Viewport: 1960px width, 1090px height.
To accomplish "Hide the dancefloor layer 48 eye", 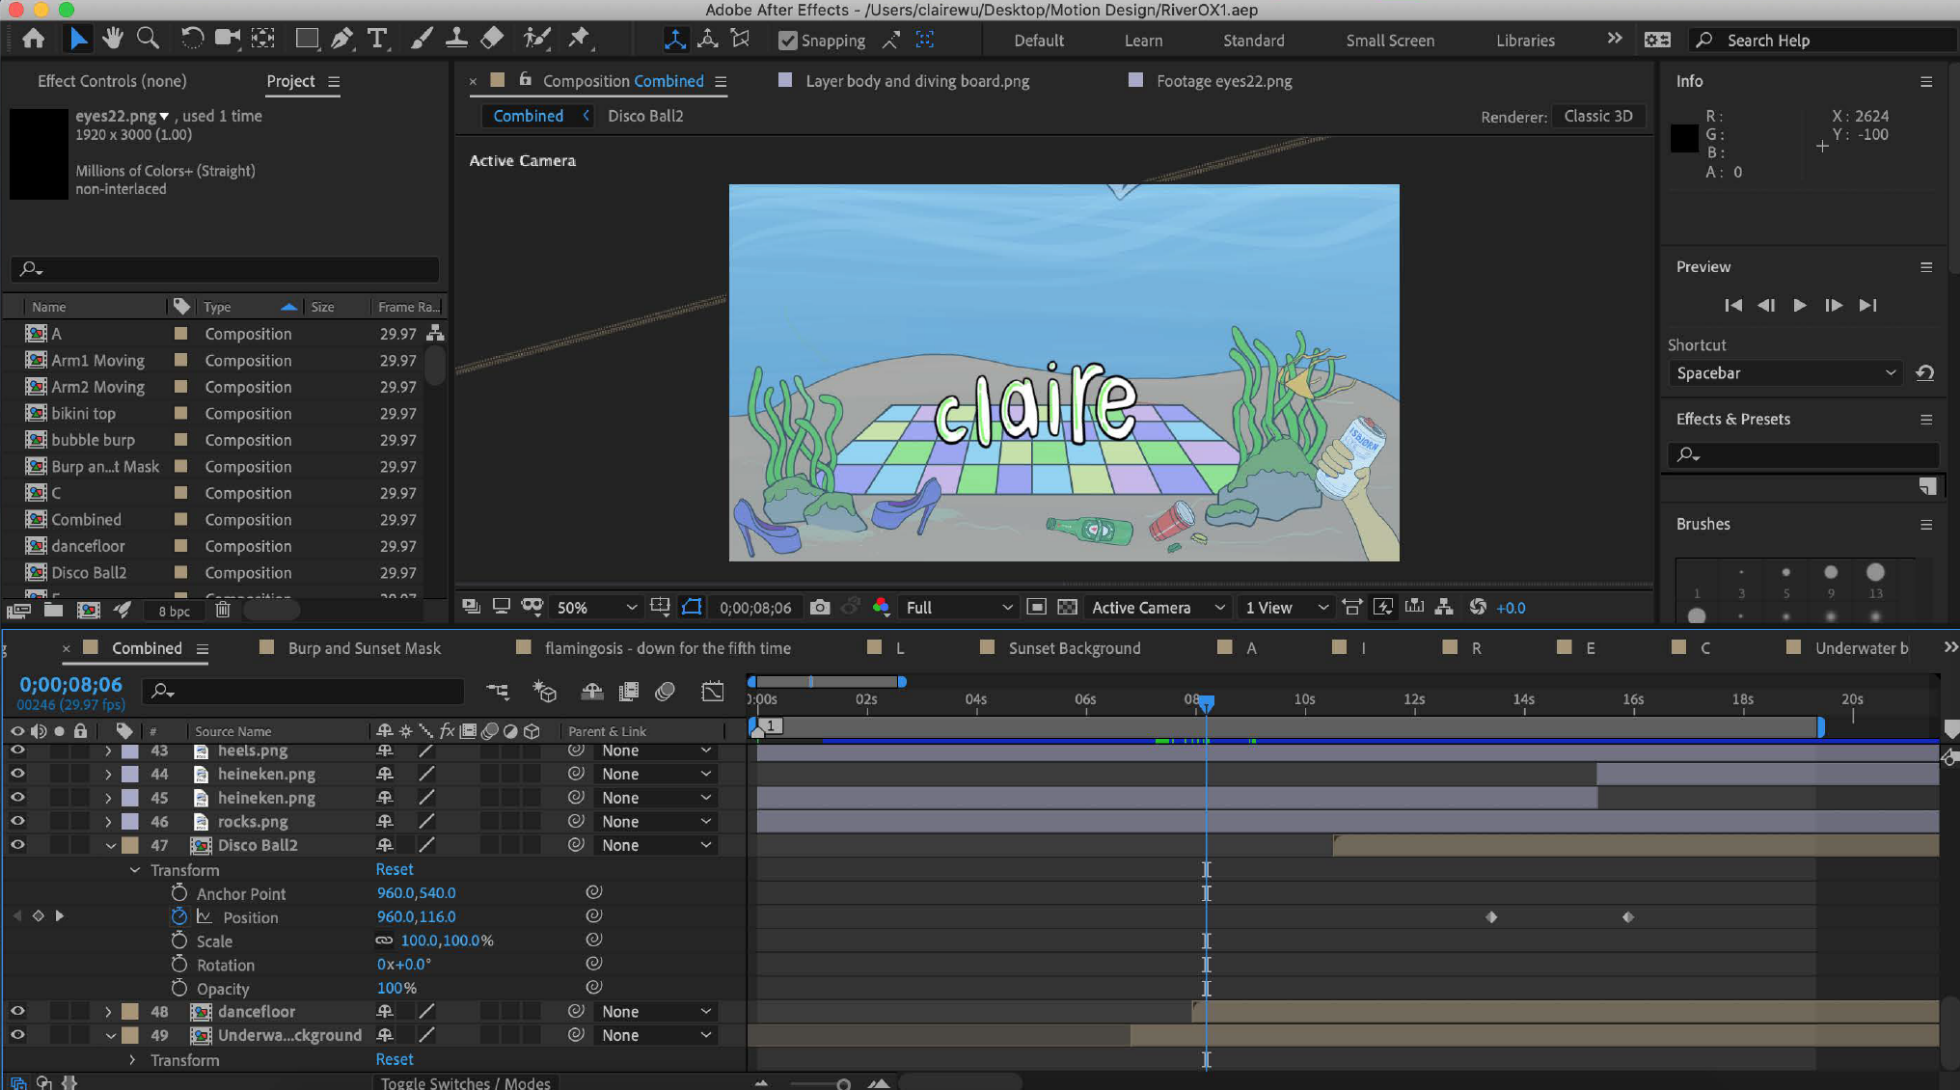I will pos(17,1011).
